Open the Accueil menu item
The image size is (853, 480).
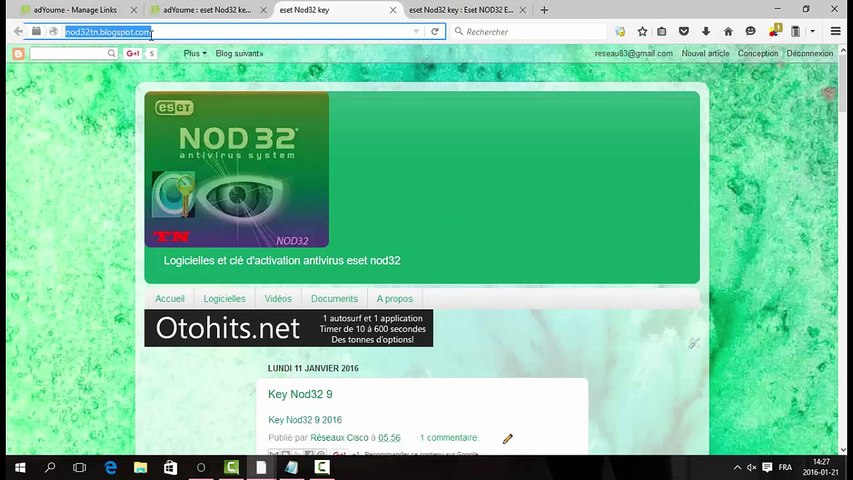170,299
